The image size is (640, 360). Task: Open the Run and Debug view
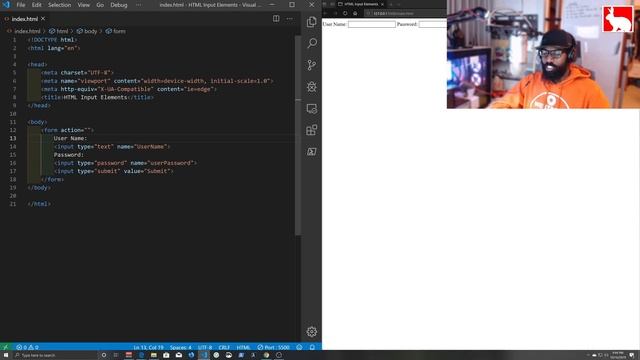(x=311, y=87)
